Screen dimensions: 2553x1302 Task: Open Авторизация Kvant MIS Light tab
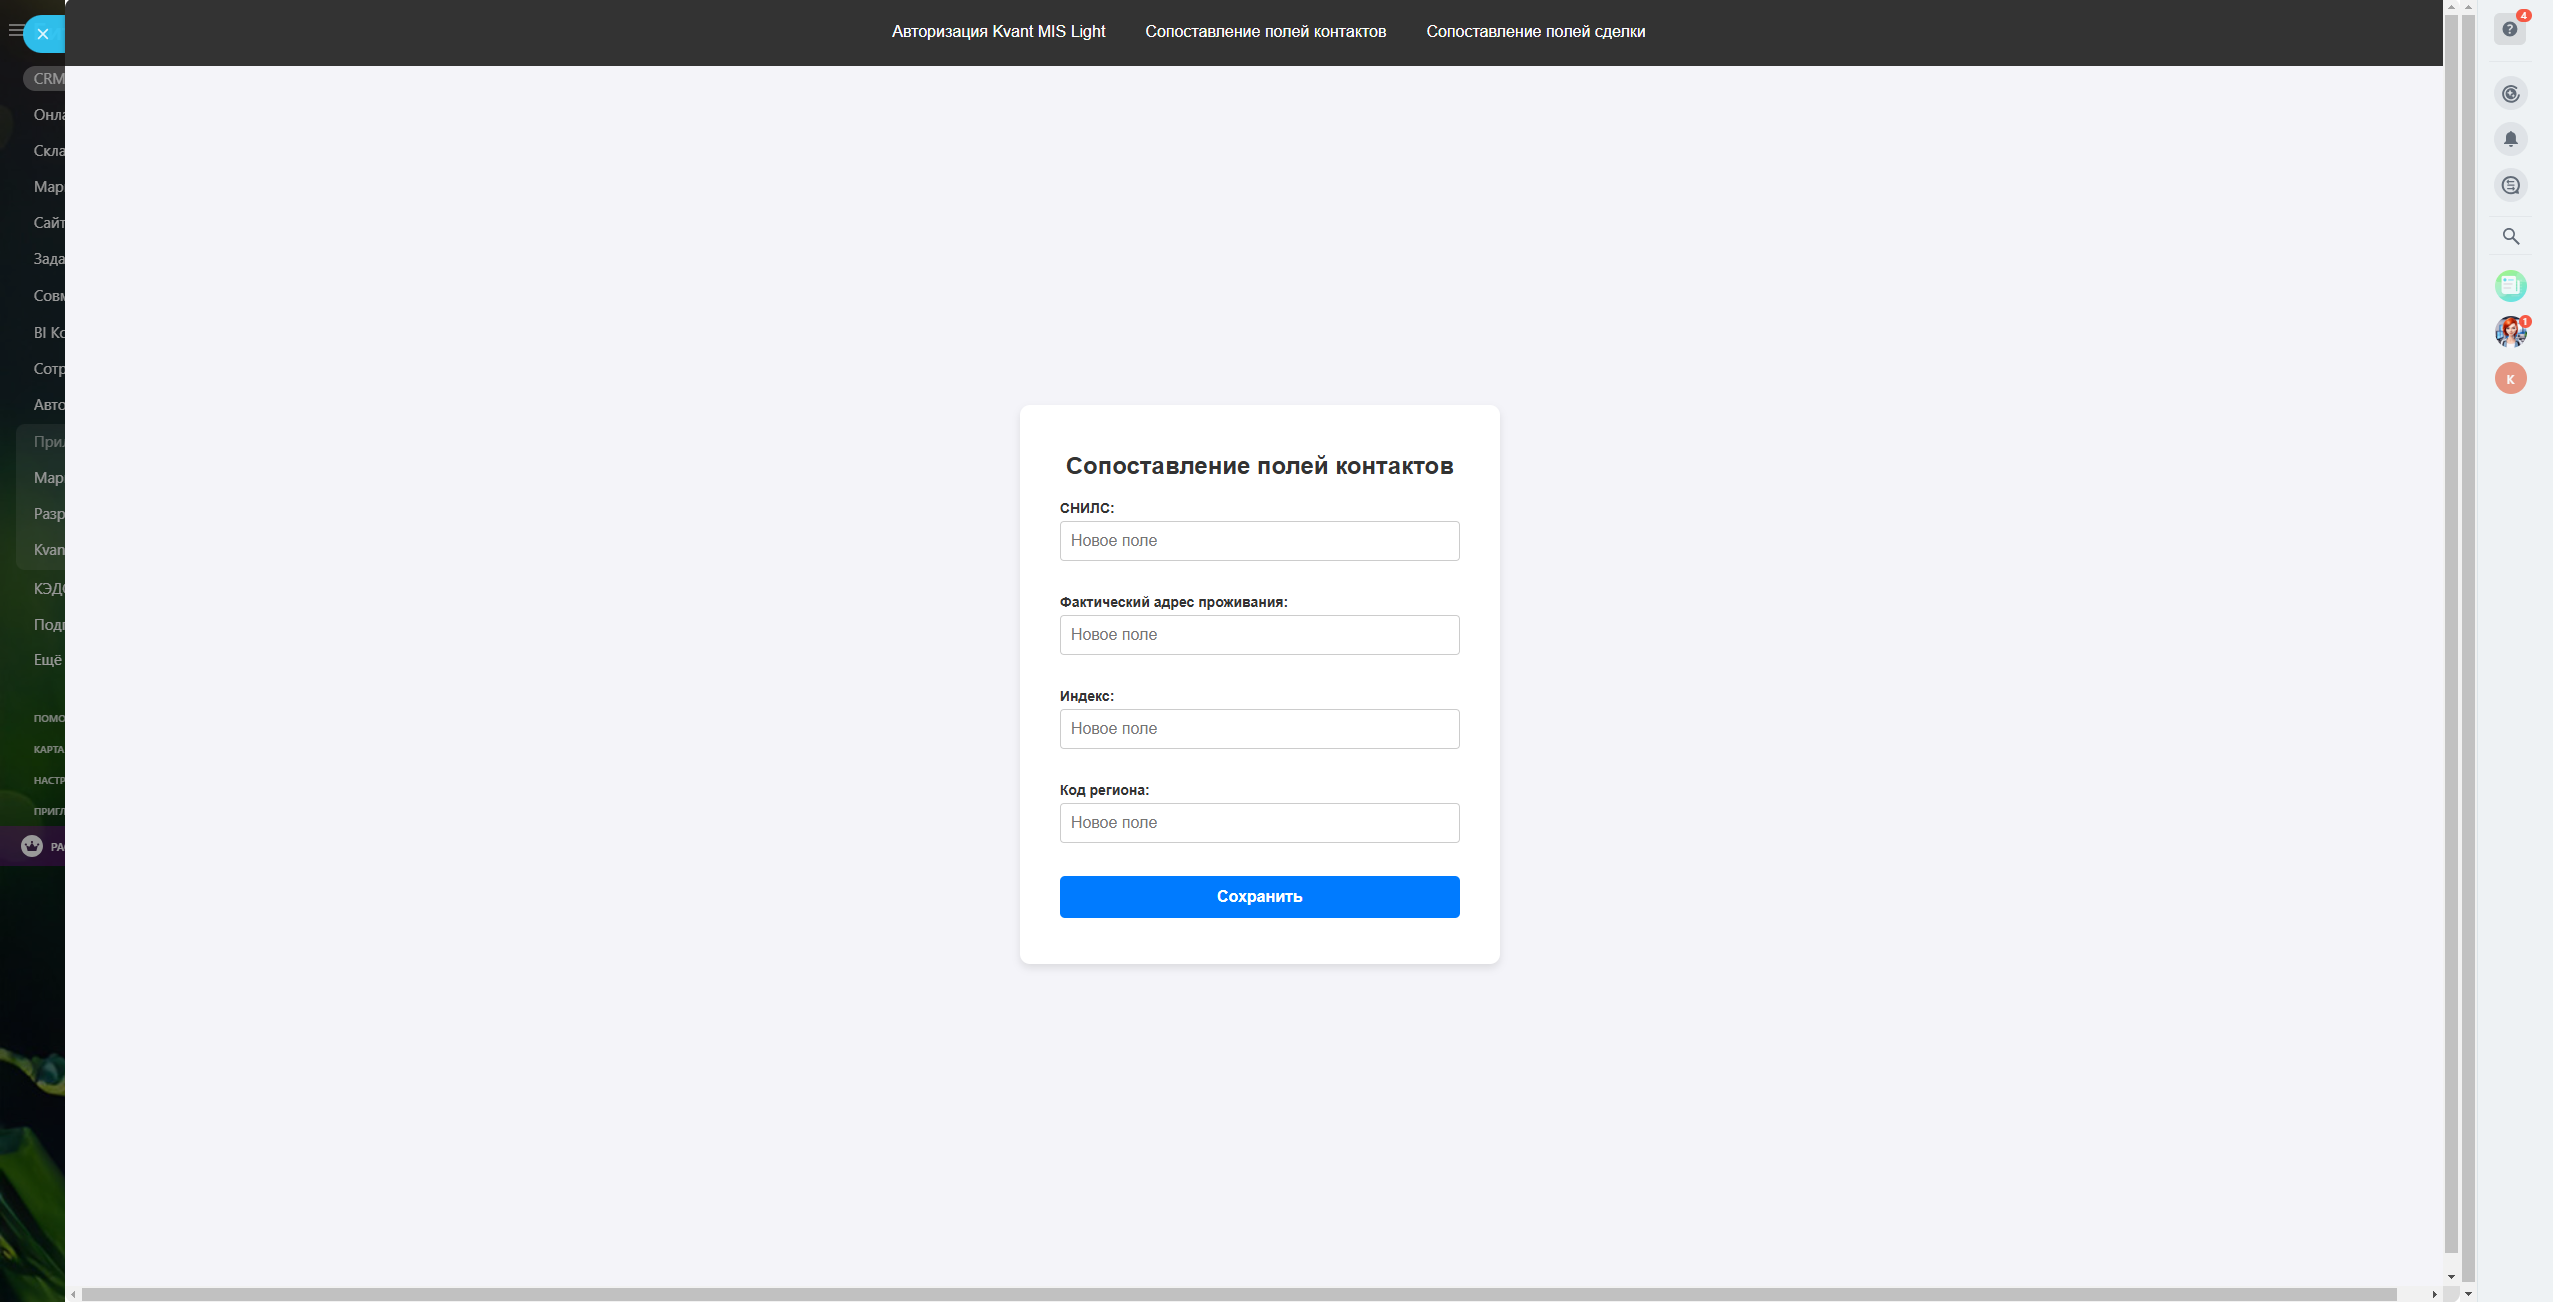tap(998, 32)
